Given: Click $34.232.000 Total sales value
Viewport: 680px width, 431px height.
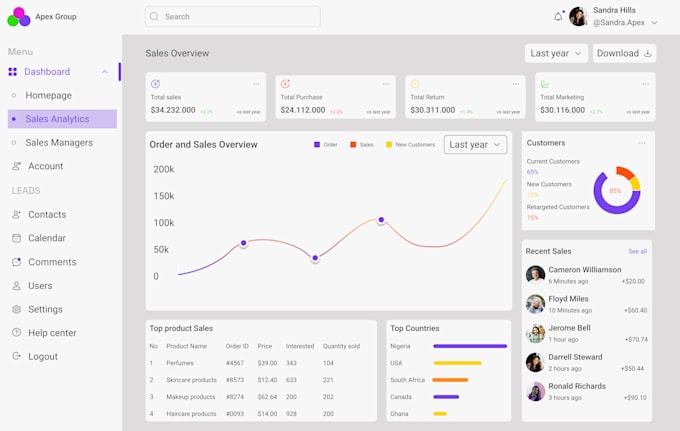Looking at the screenshot, I should tap(173, 110).
